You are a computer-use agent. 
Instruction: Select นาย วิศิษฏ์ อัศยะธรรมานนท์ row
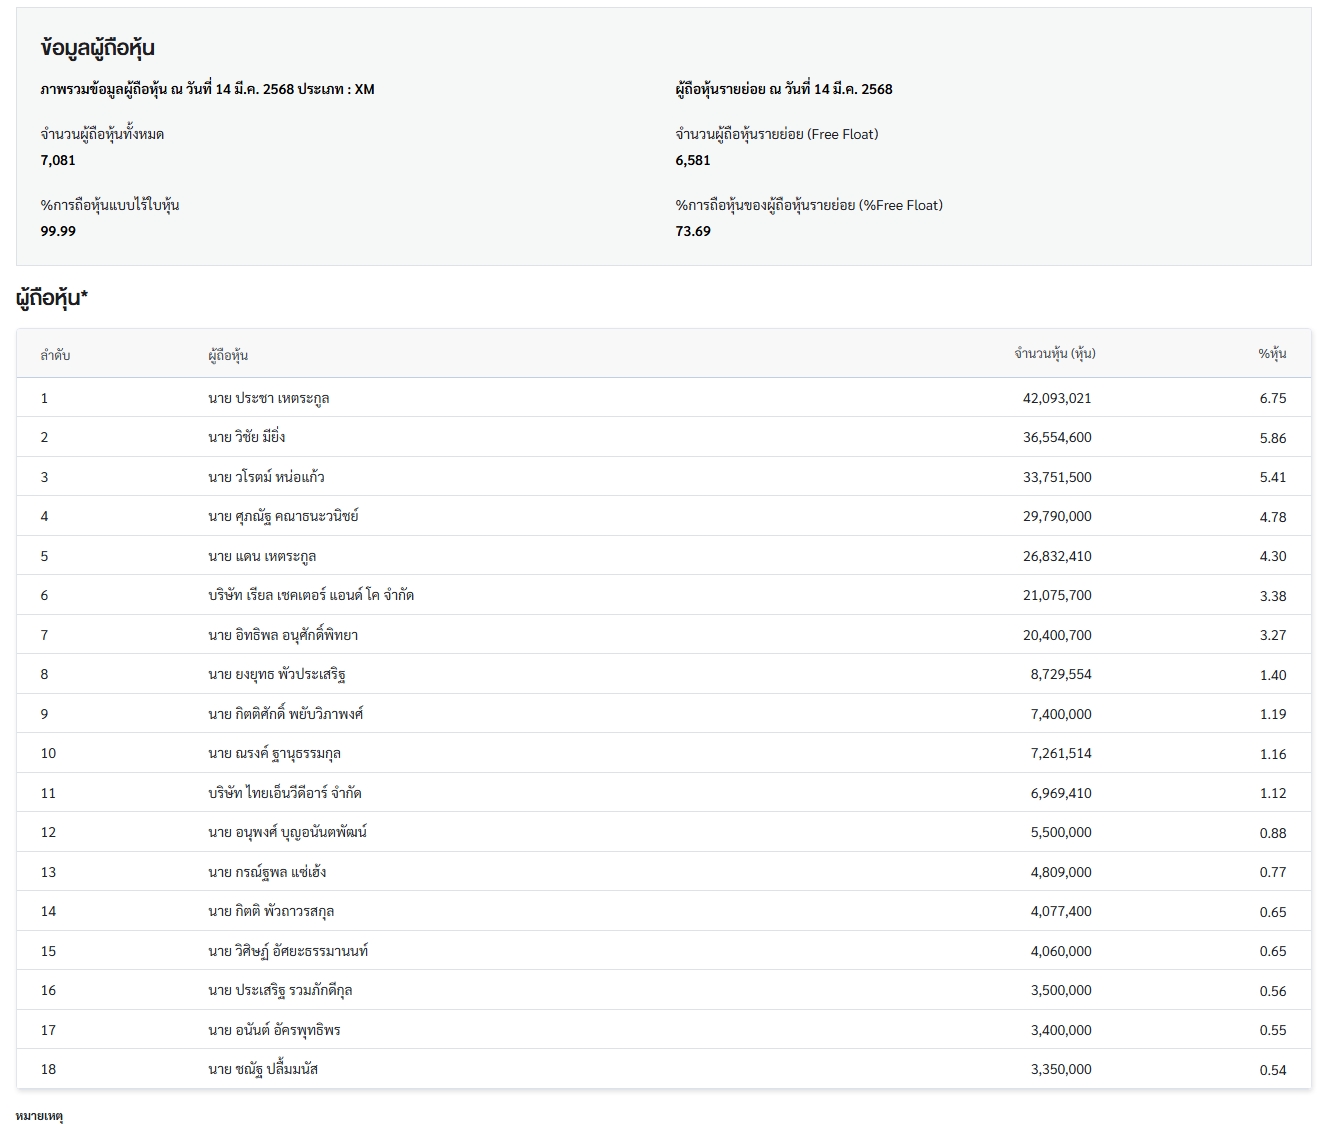point(288,951)
